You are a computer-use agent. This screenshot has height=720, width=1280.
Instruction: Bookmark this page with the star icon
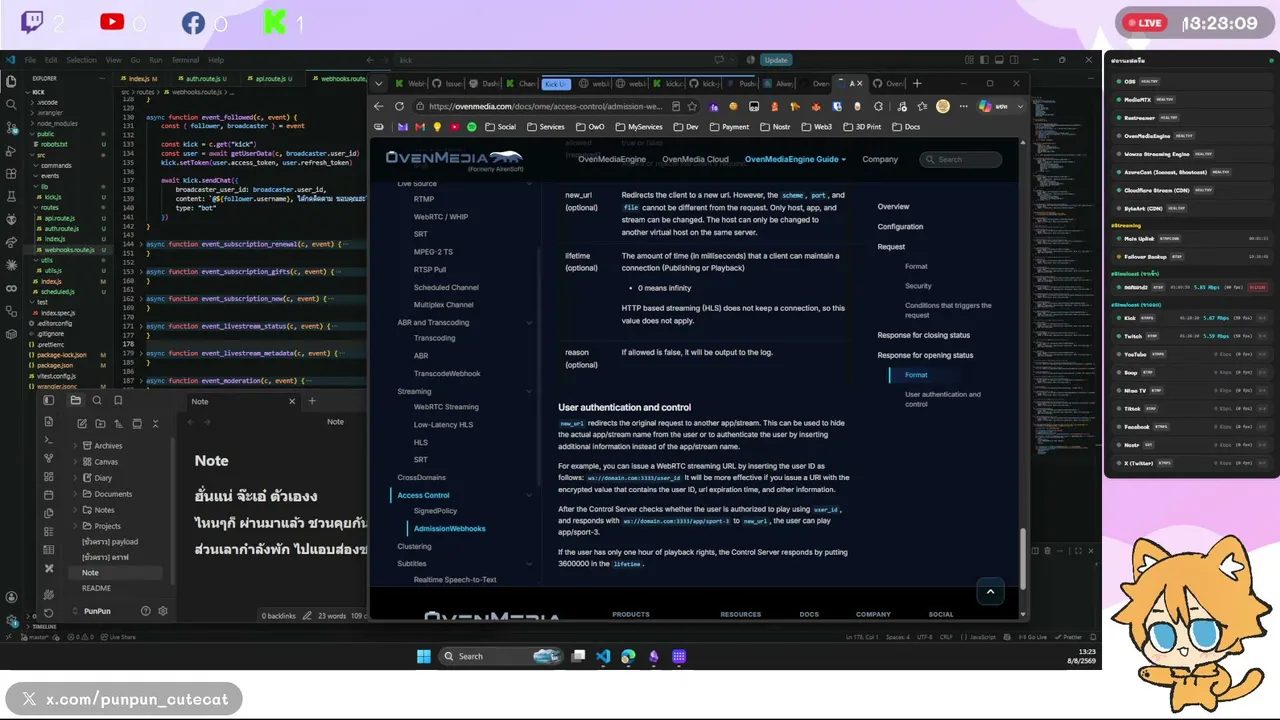click(692, 106)
